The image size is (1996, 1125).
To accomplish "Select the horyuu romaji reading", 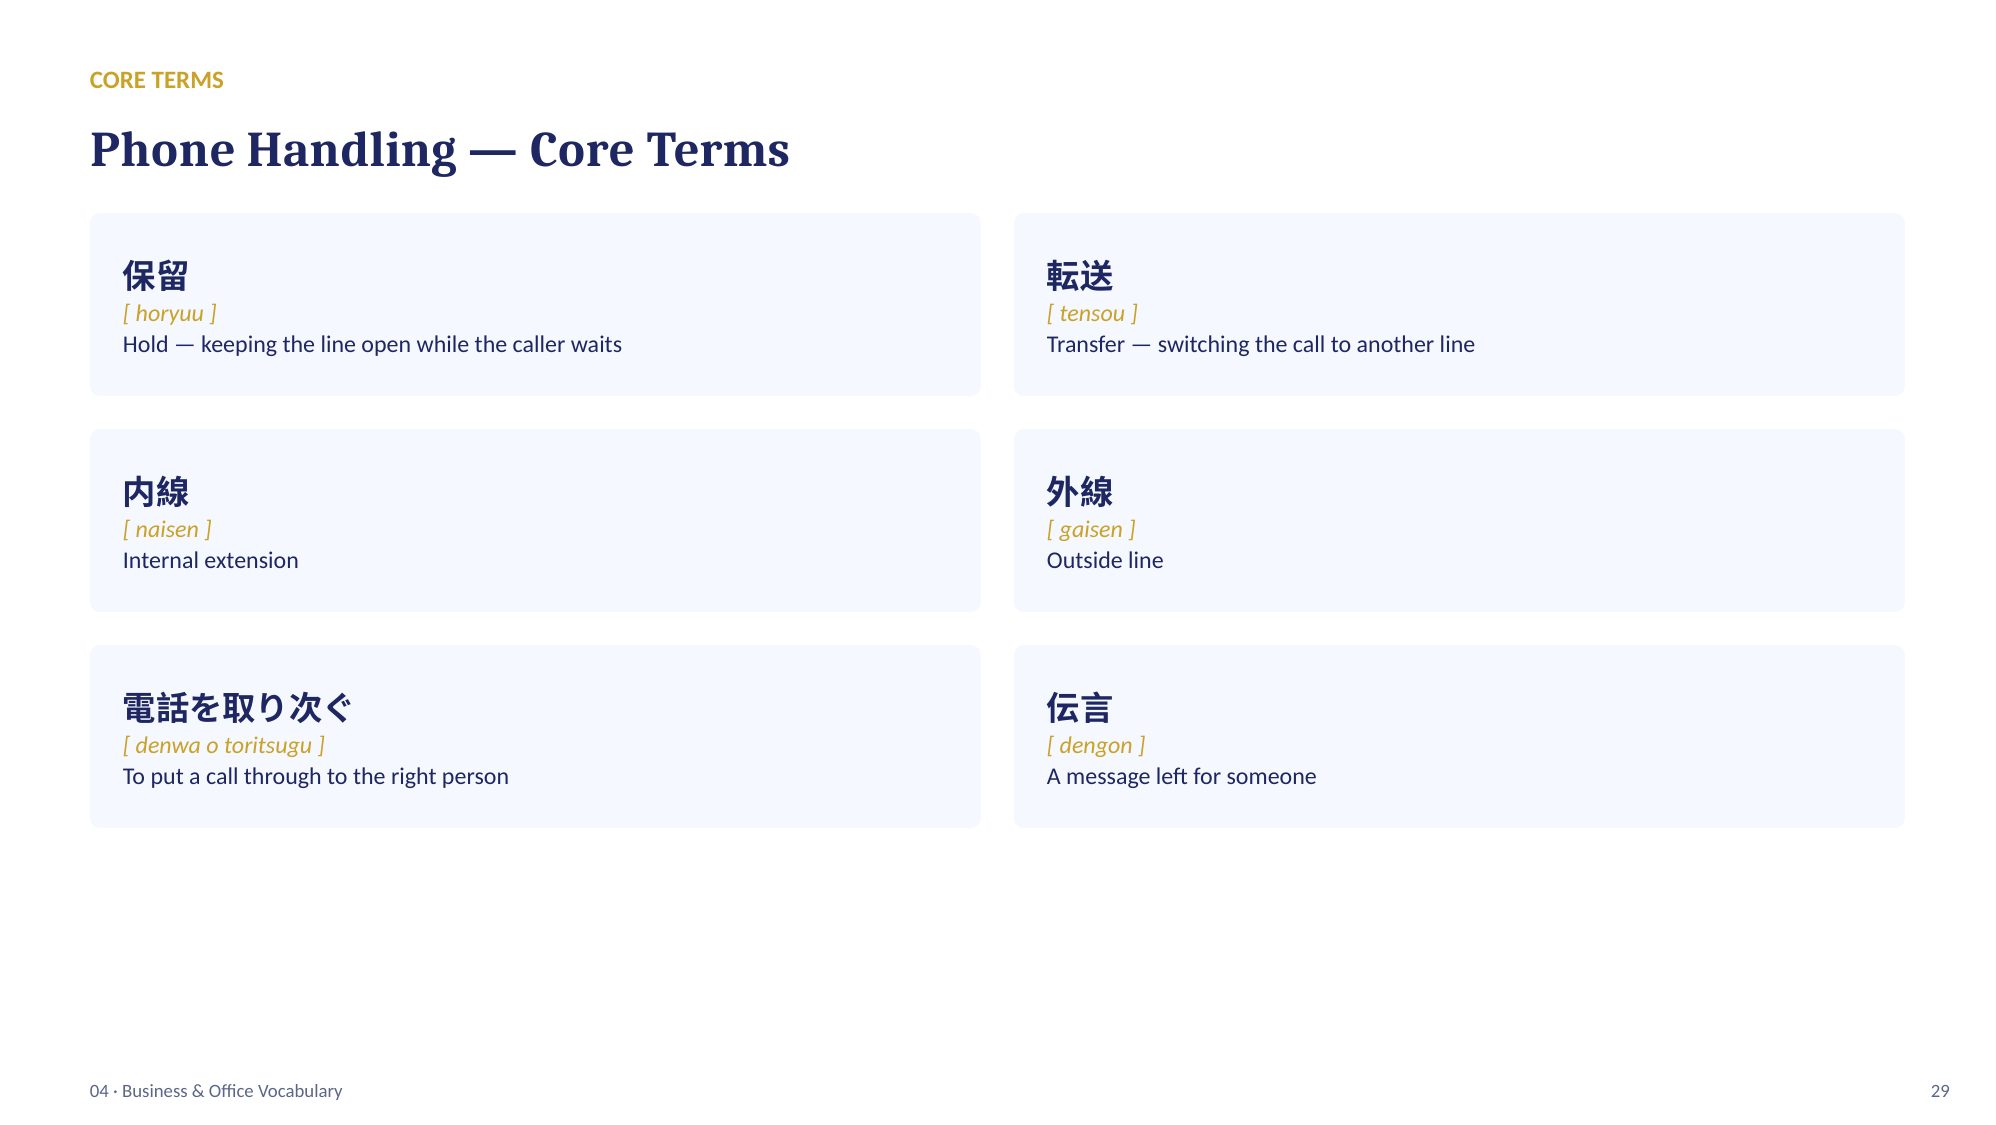I will coord(169,313).
